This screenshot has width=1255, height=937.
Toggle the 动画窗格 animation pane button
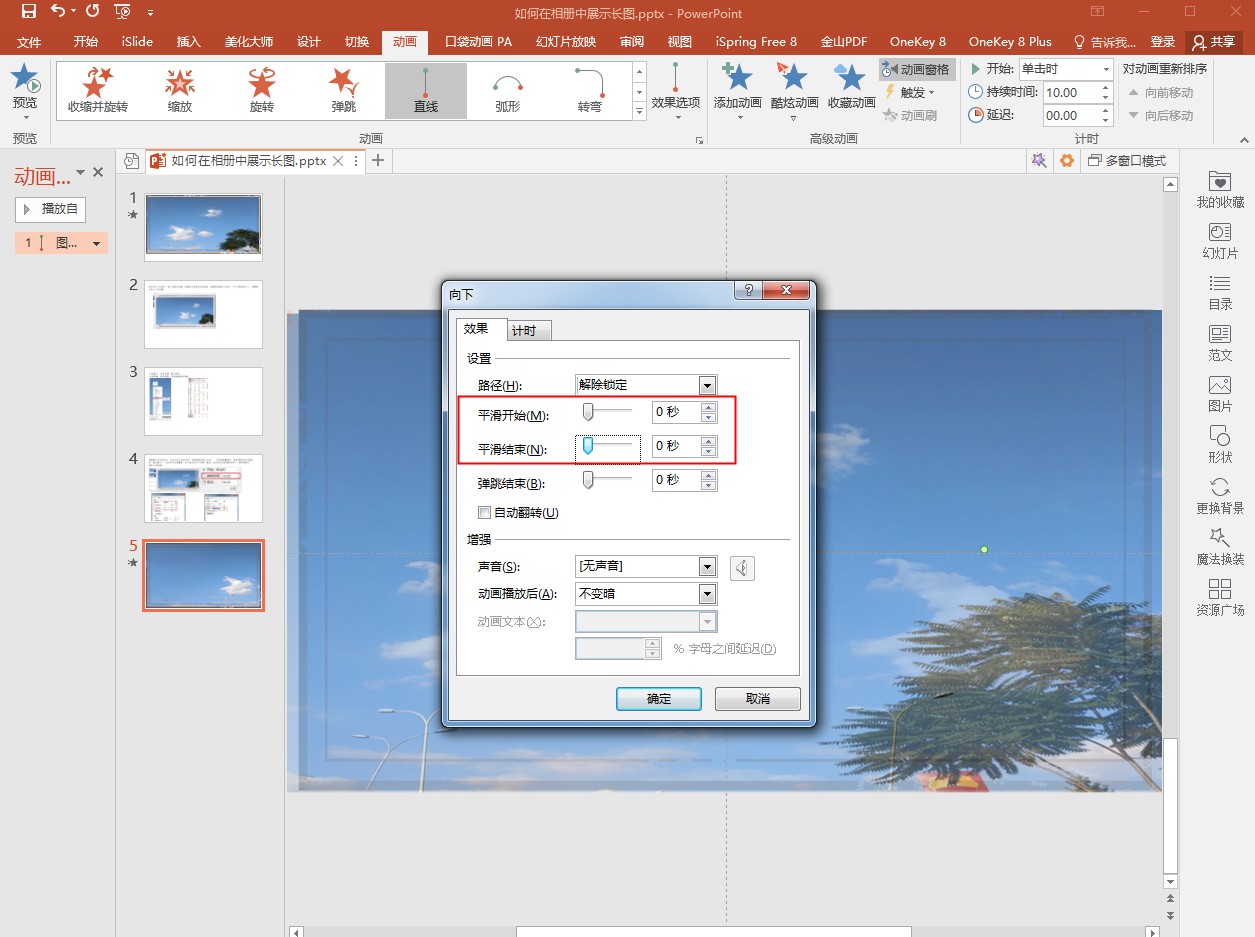[917, 70]
